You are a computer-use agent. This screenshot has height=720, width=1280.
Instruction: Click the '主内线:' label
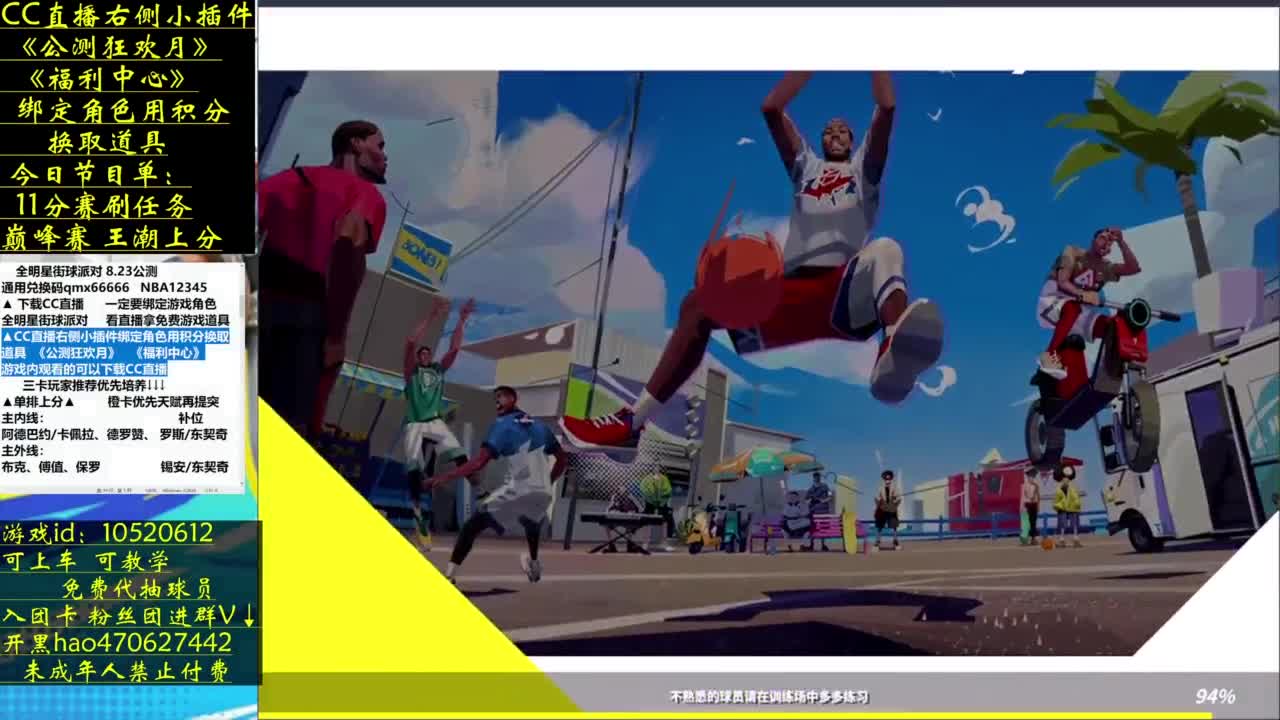tap(22, 418)
